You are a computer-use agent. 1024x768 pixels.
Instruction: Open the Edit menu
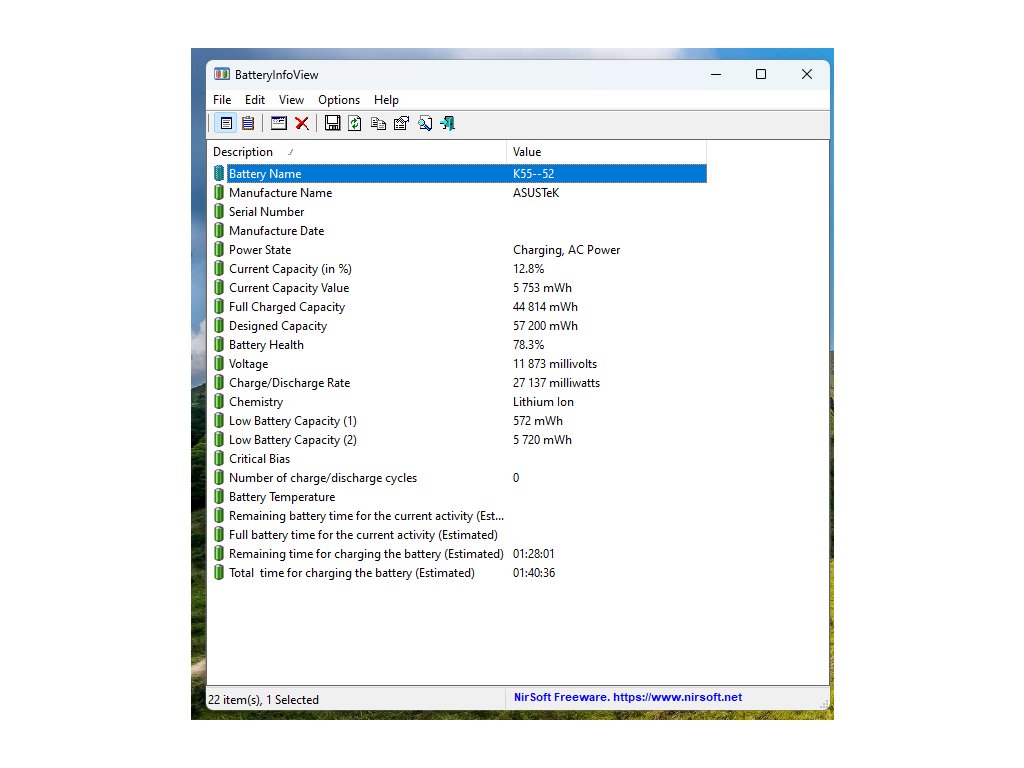tap(255, 100)
